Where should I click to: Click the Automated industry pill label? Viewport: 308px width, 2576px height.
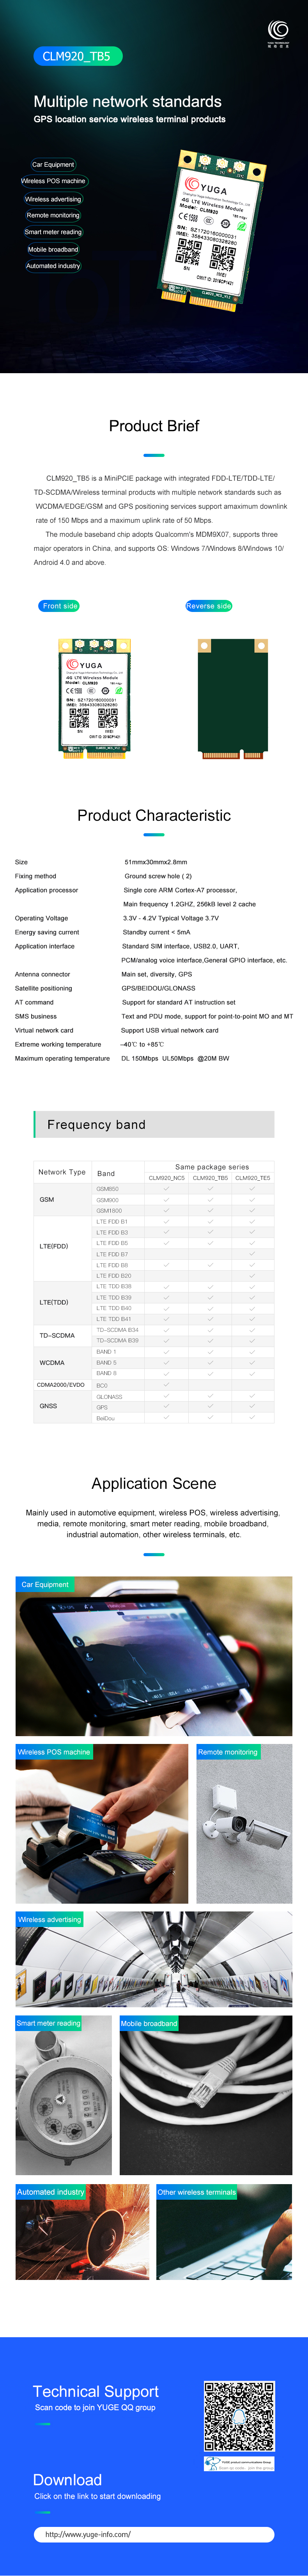[53, 266]
